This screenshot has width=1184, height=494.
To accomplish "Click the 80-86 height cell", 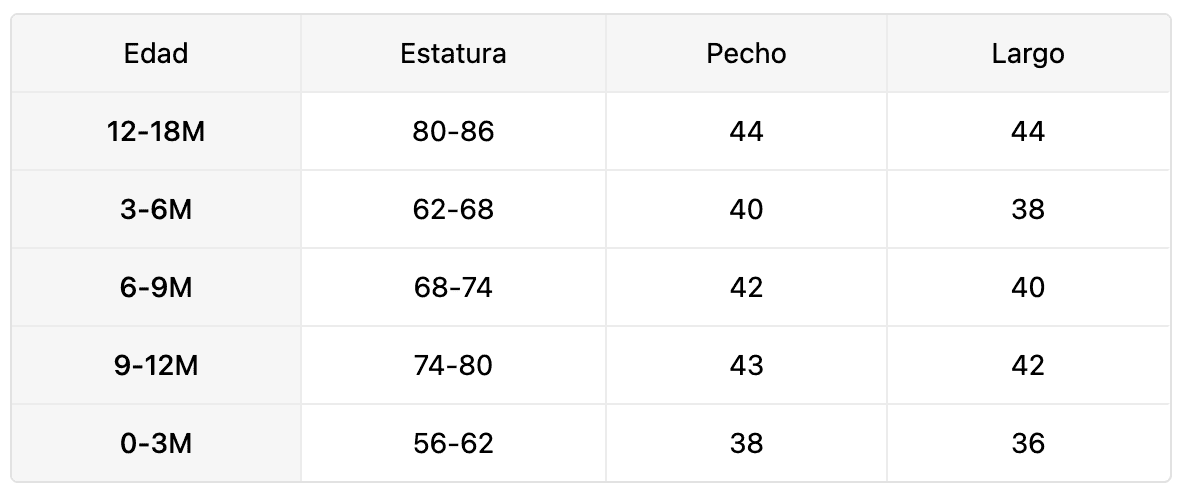I will coord(453,132).
